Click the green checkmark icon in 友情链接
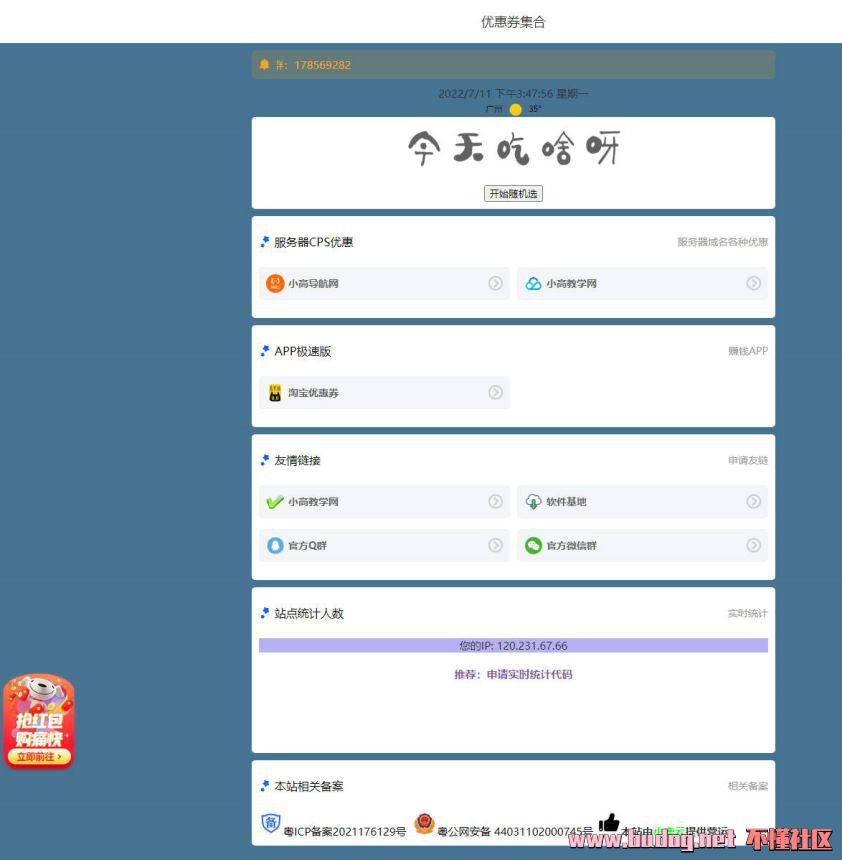The width and height of the screenshot is (842, 860). click(x=275, y=502)
